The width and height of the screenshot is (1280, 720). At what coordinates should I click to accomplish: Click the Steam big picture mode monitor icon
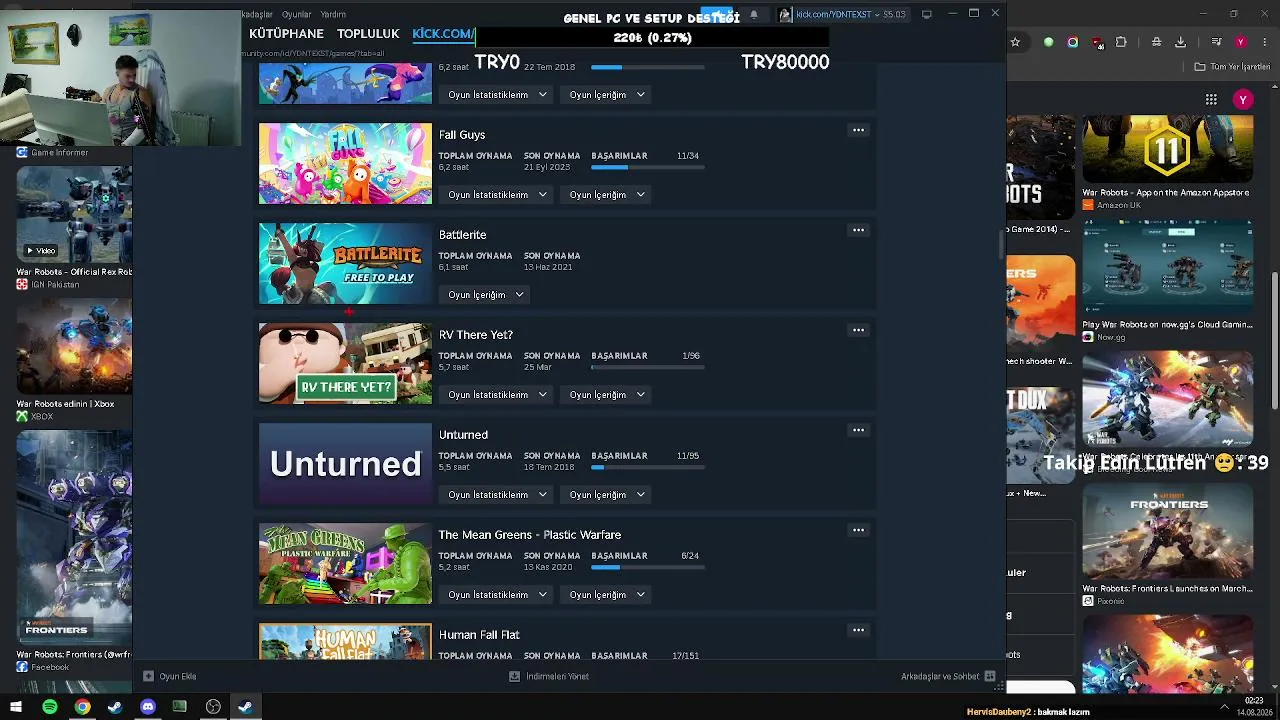[927, 14]
